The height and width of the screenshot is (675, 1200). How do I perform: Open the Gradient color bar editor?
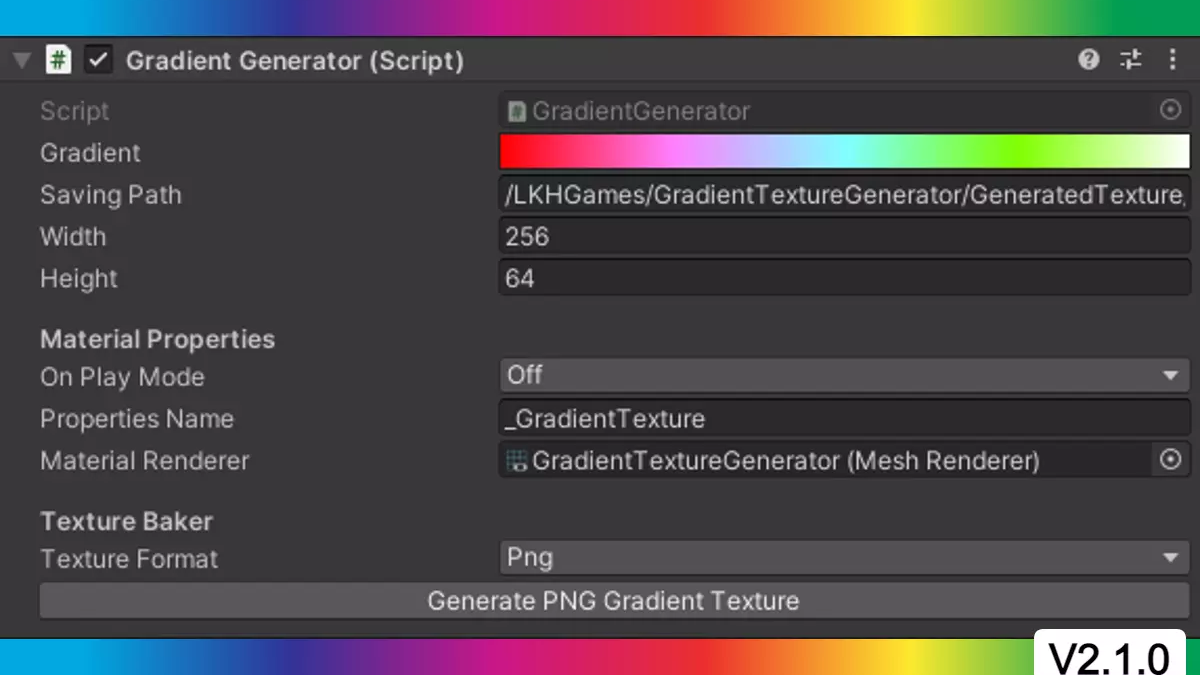click(844, 152)
